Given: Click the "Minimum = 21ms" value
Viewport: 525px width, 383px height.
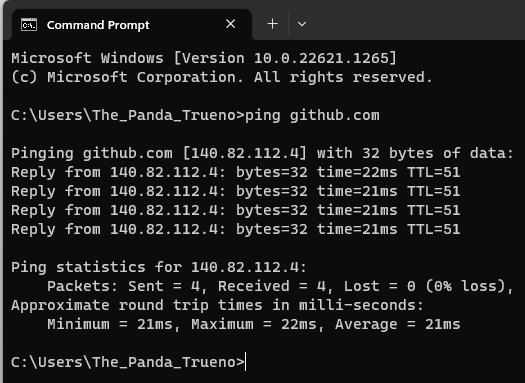Looking at the screenshot, I should (x=110, y=324).
